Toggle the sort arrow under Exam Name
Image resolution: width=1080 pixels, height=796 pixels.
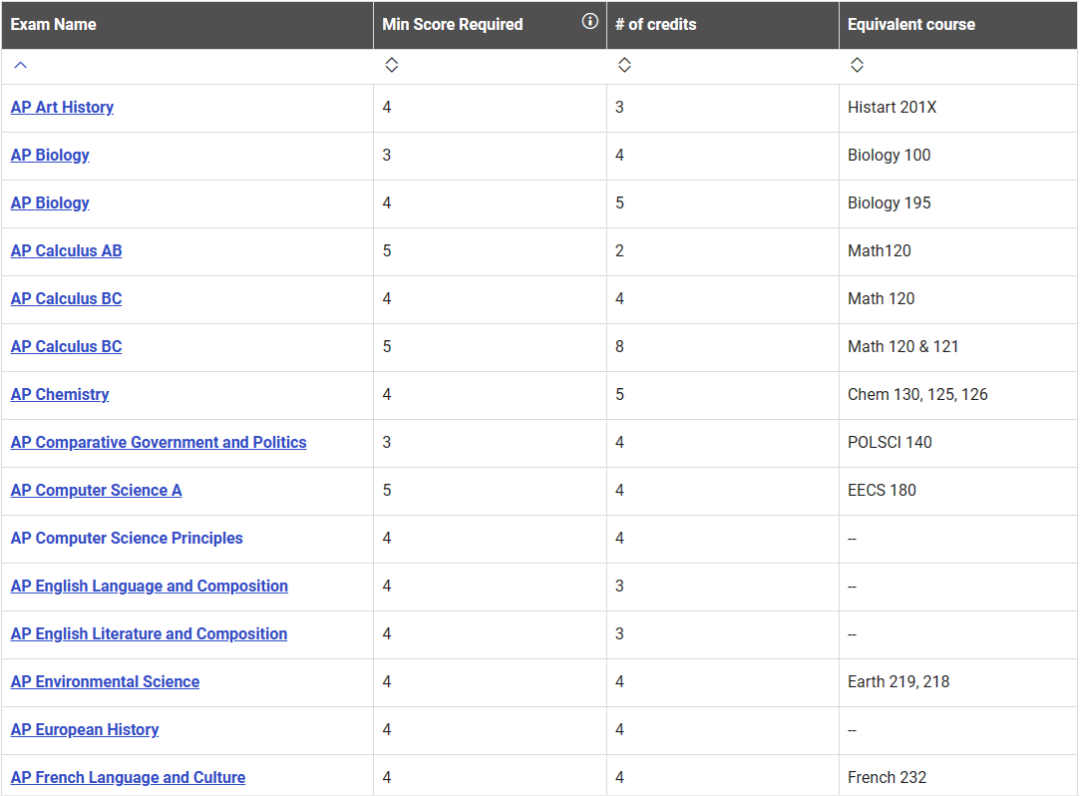click(20, 66)
